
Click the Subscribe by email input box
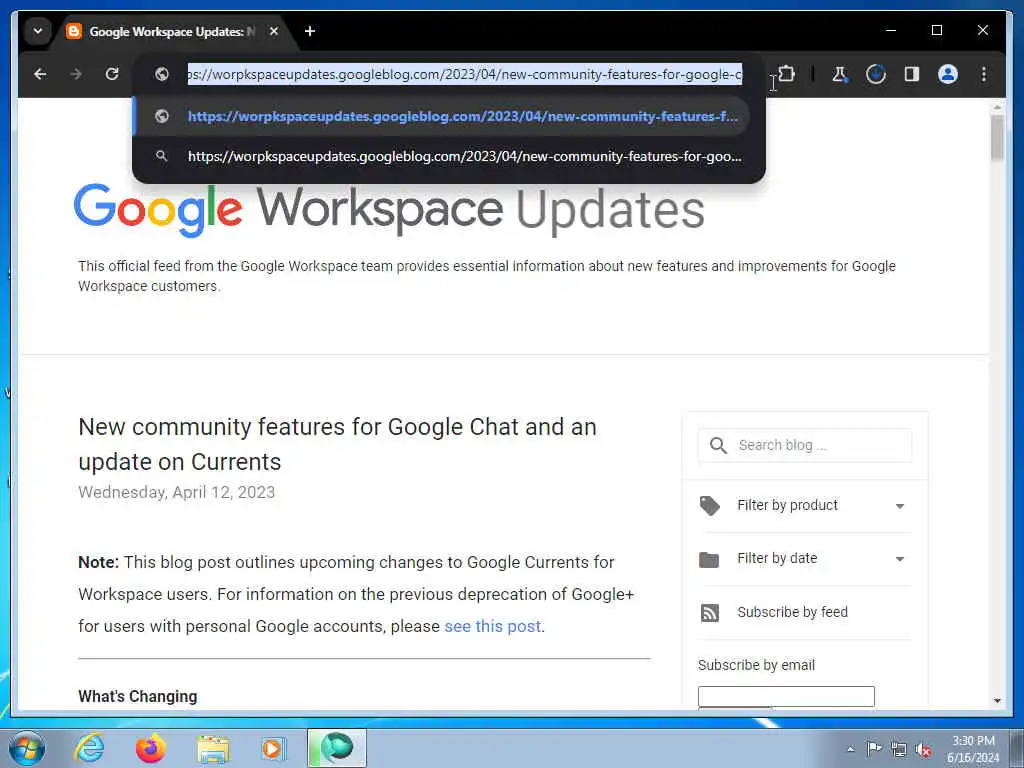786,696
